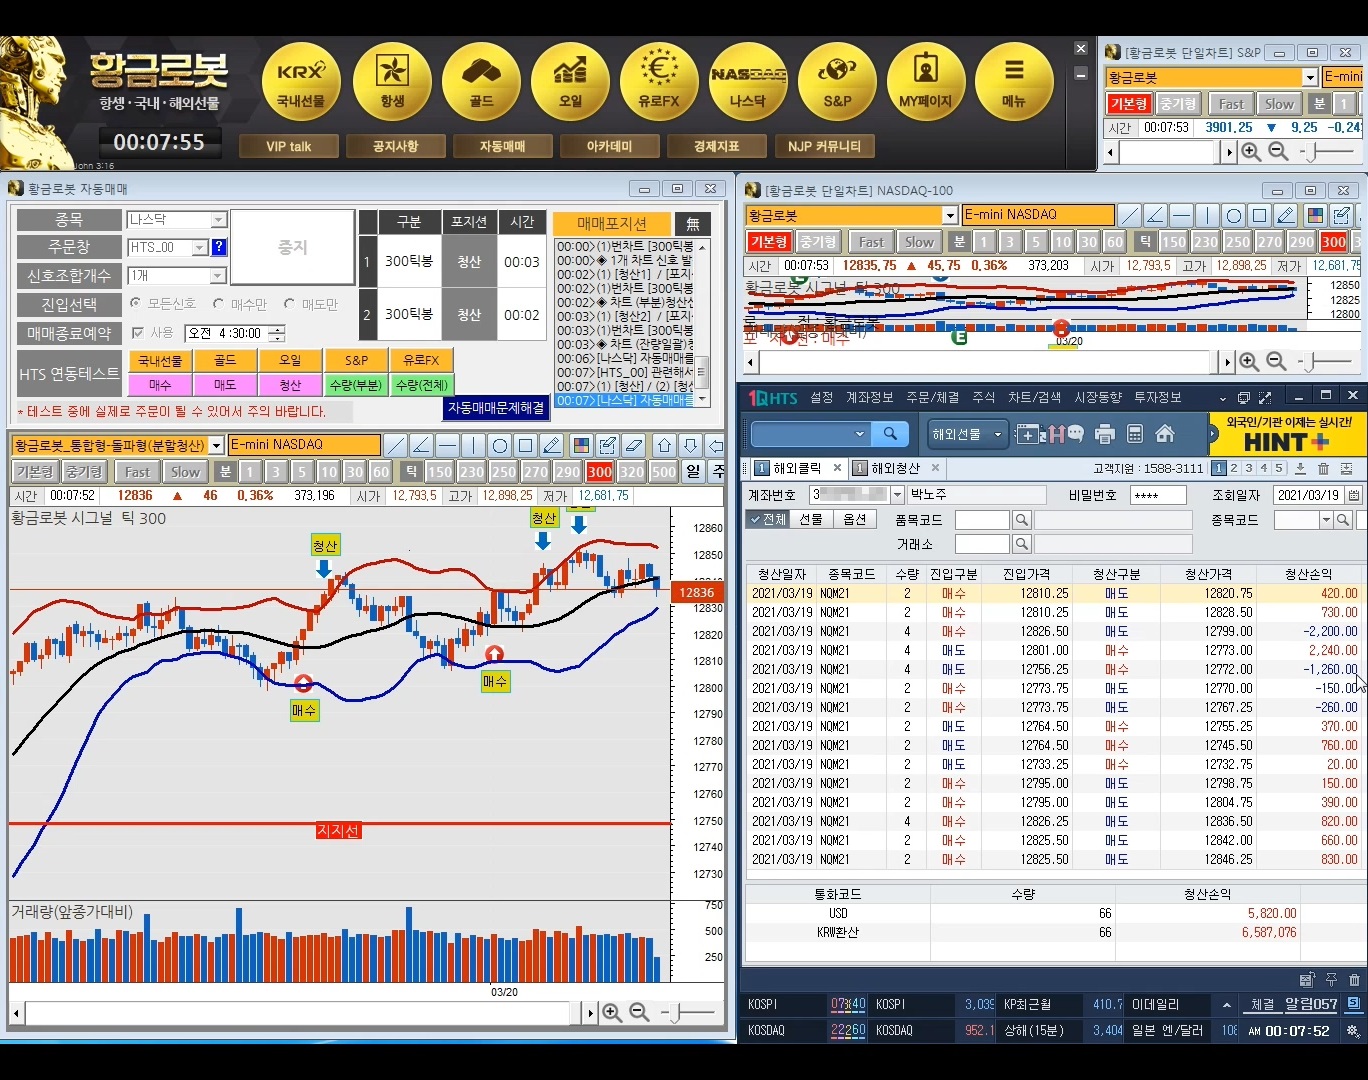Open the 메뉴 round icon
The height and width of the screenshot is (1080, 1368).
click(1015, 83)
